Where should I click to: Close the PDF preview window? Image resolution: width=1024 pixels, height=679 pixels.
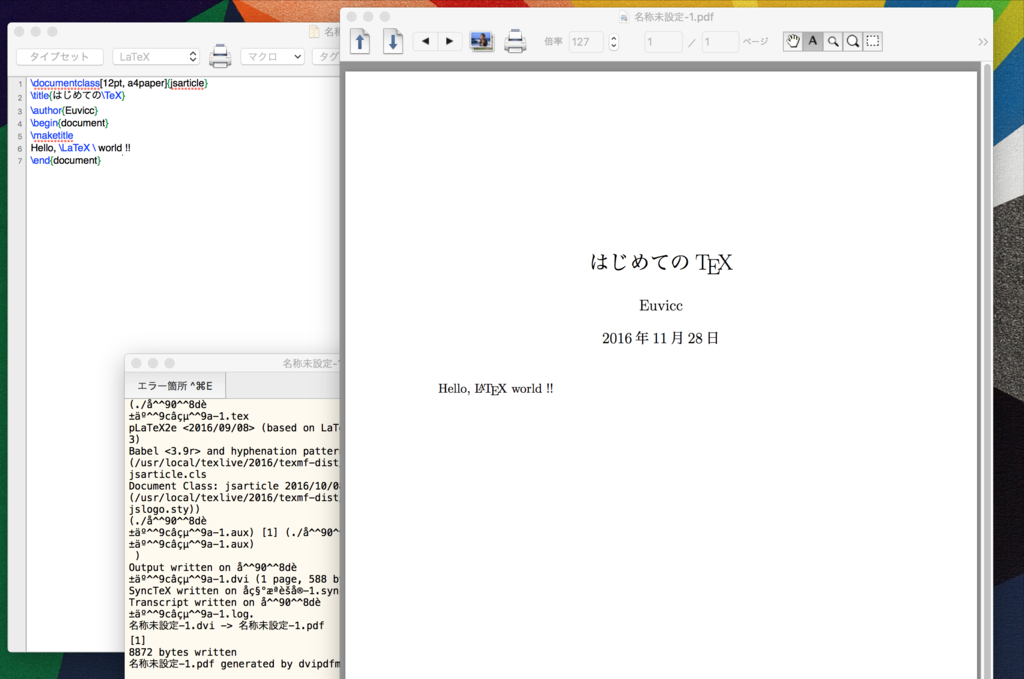tap(352, 17)
